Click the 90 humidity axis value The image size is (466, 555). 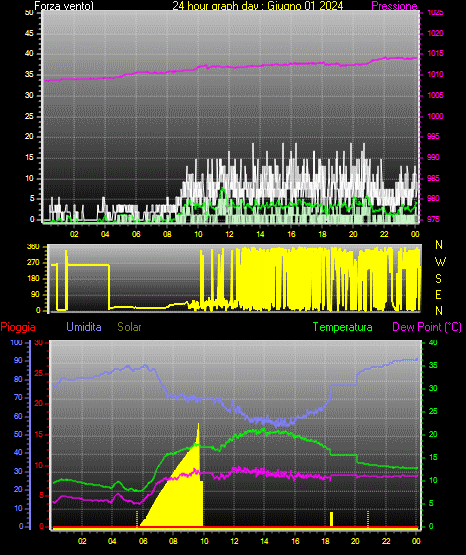[18, 360]
